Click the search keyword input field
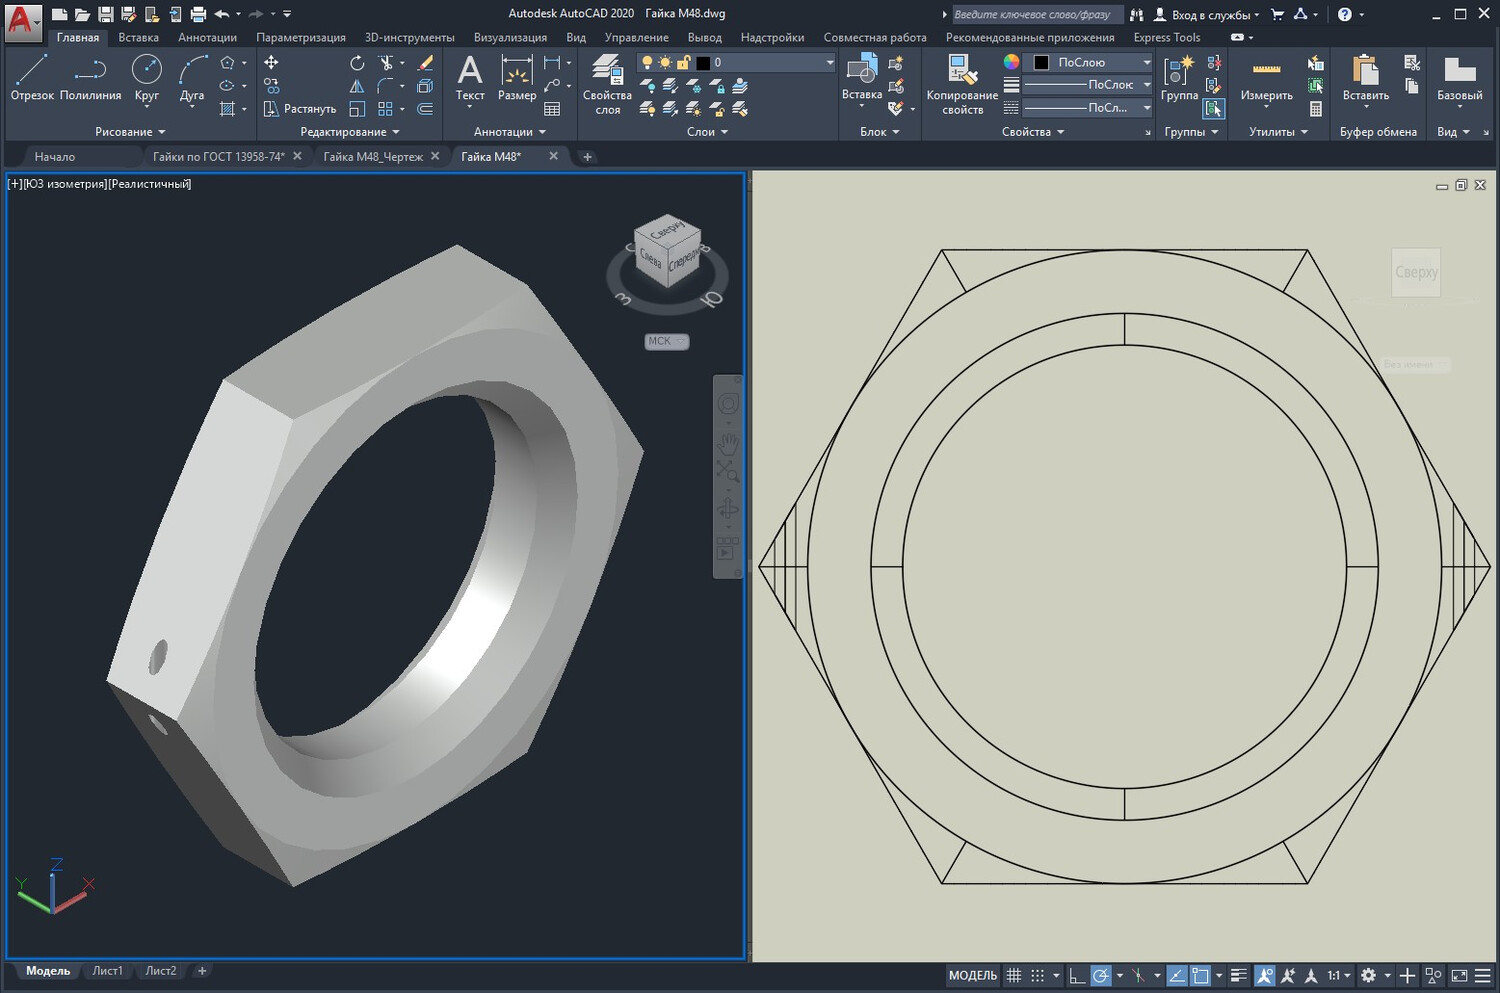Viewport: 1500px width, 993px height. (1037, 15)
